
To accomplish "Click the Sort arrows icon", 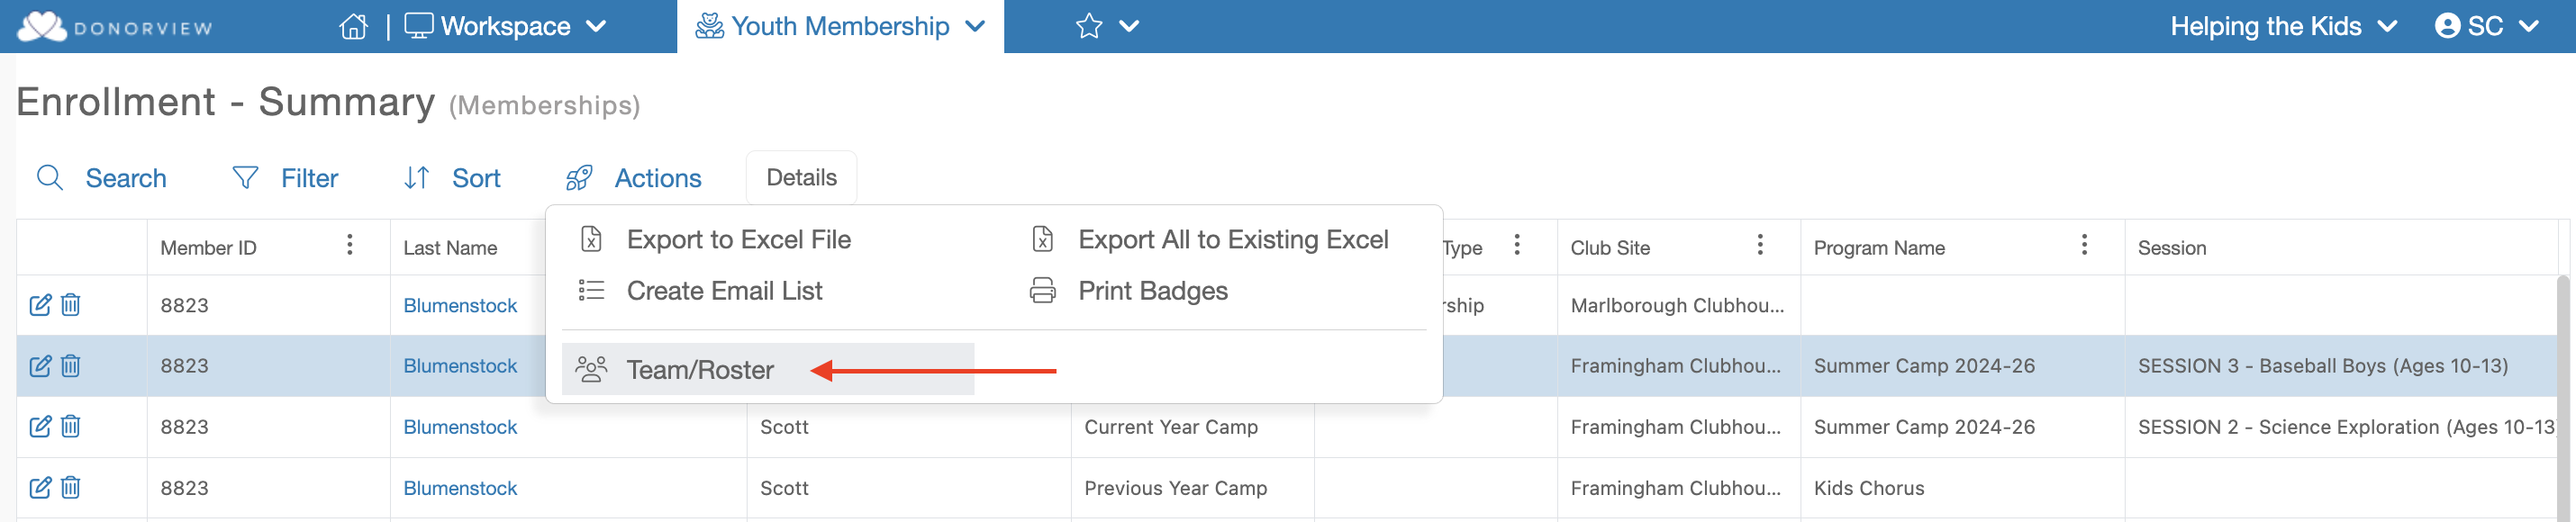I will tap(416, 178).
